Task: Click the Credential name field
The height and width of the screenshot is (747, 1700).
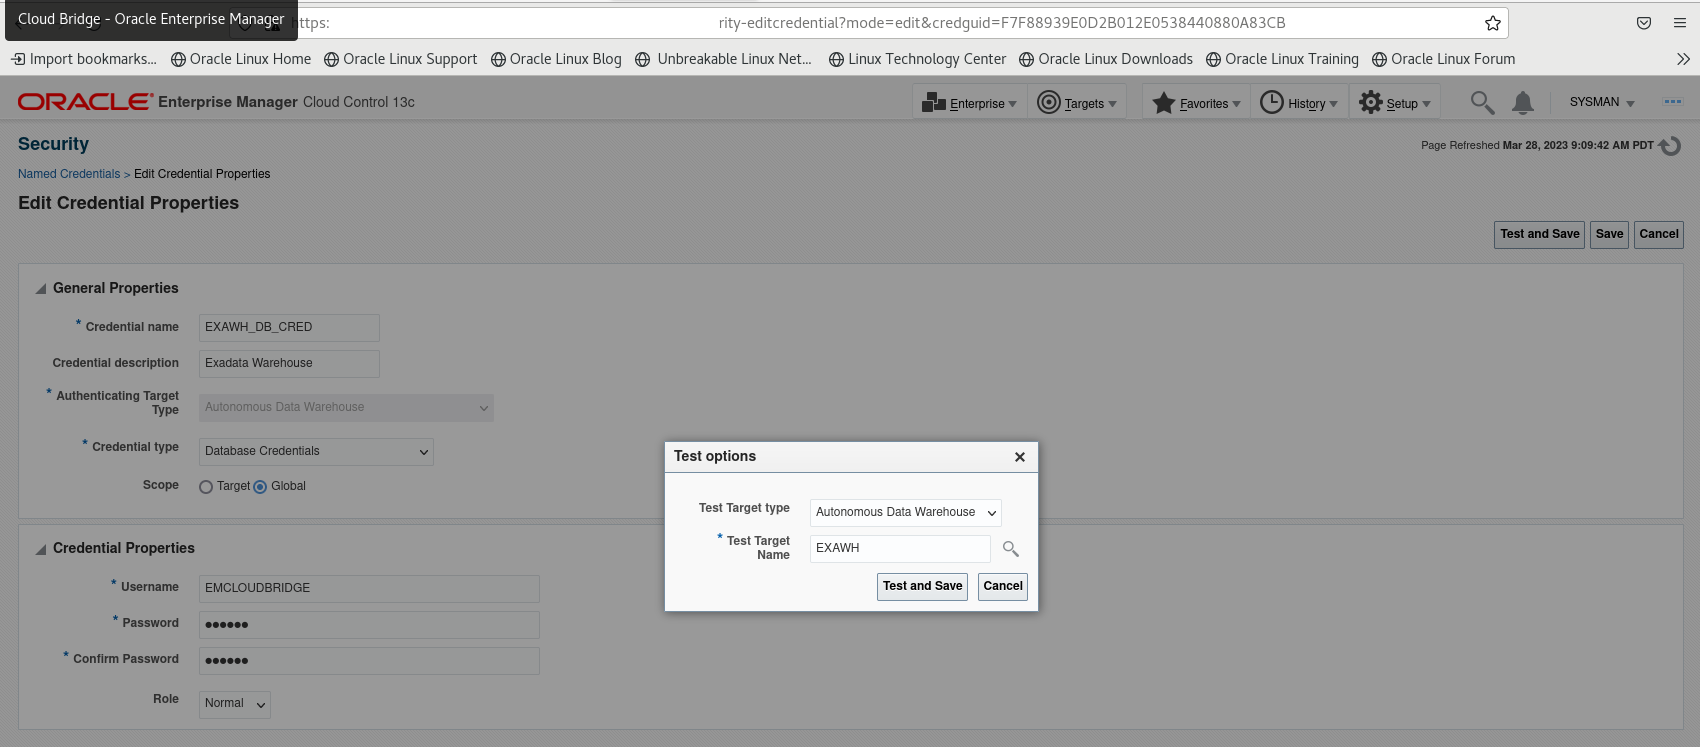Action: tap(289, 327)
